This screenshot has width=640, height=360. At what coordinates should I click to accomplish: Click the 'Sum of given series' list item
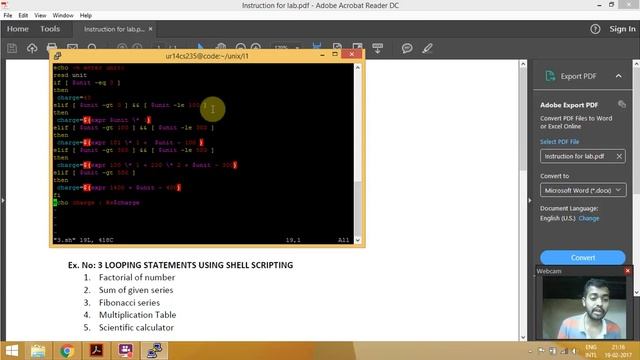tap(136, 290)
